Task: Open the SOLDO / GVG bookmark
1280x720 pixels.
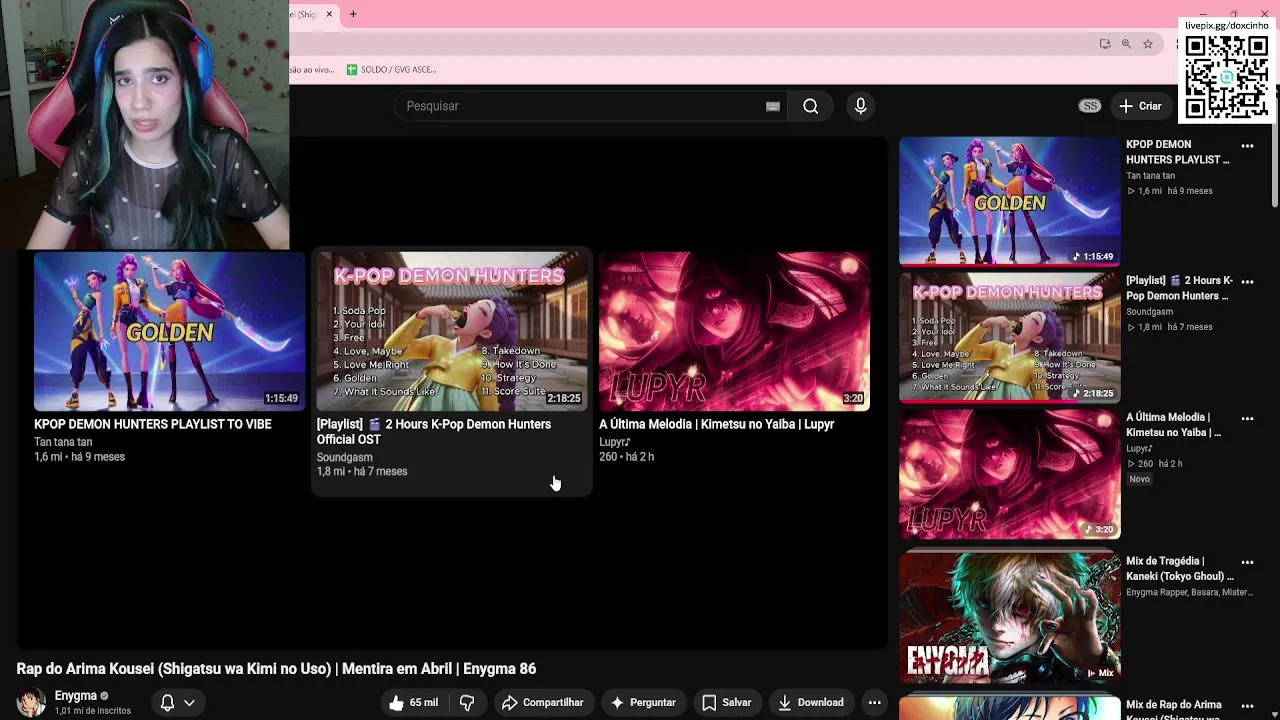Action: coord(391,70)
